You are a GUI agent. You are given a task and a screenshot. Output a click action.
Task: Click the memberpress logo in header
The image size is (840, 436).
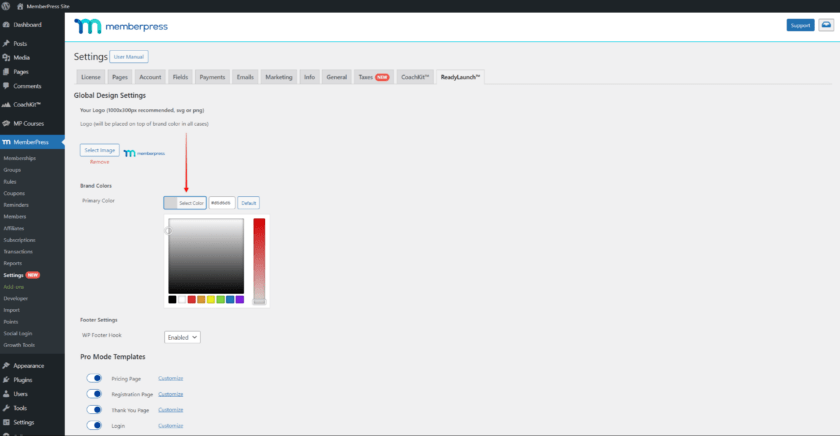[121, 26]
